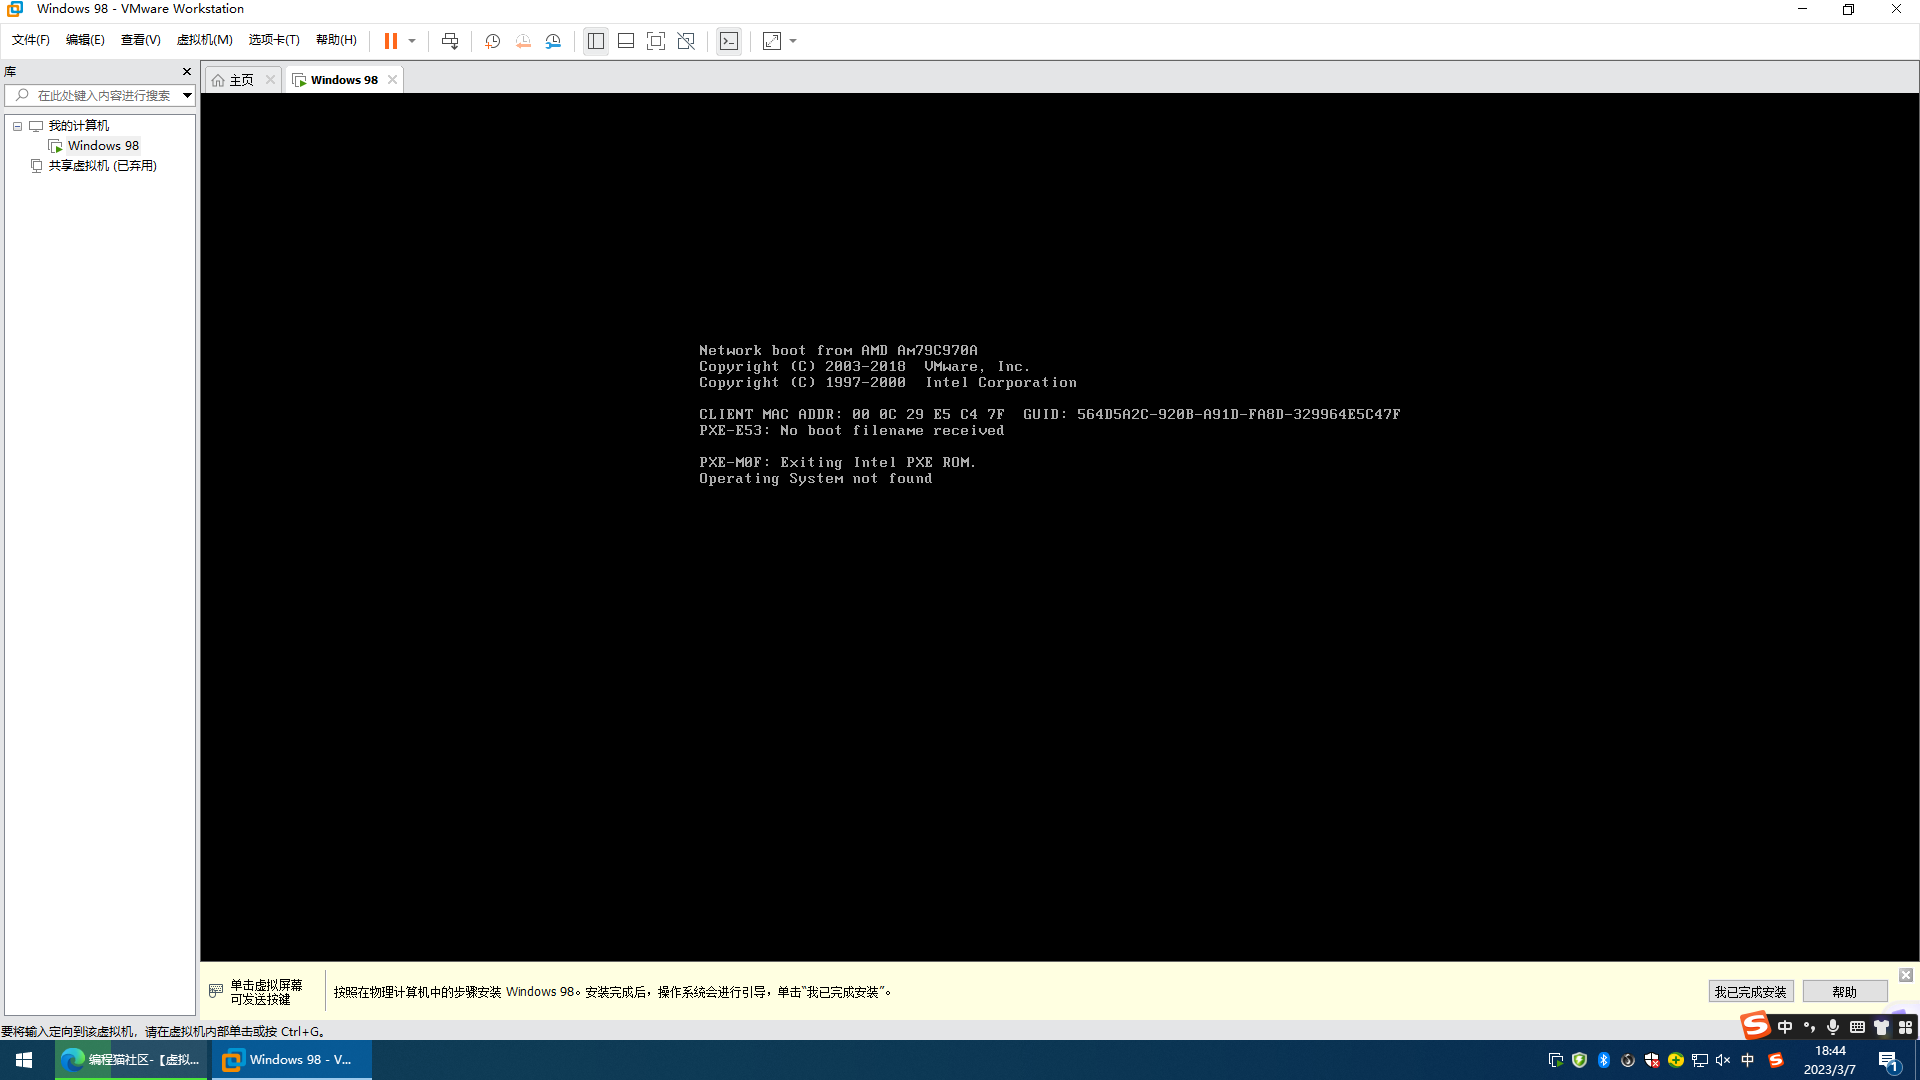Click the 帮助 button in the install bar
The width and height of the screenshot is (1920, 1080).
pos(1844,992)
